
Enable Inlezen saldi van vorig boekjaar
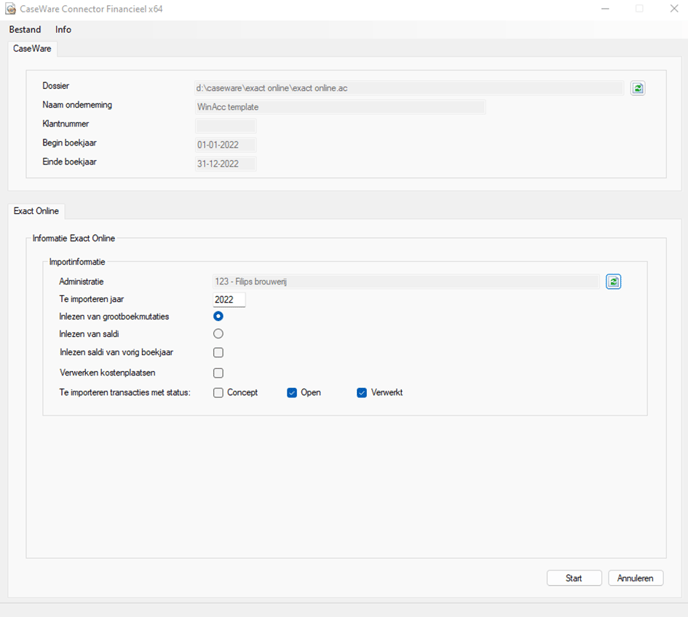coord(218,352)
